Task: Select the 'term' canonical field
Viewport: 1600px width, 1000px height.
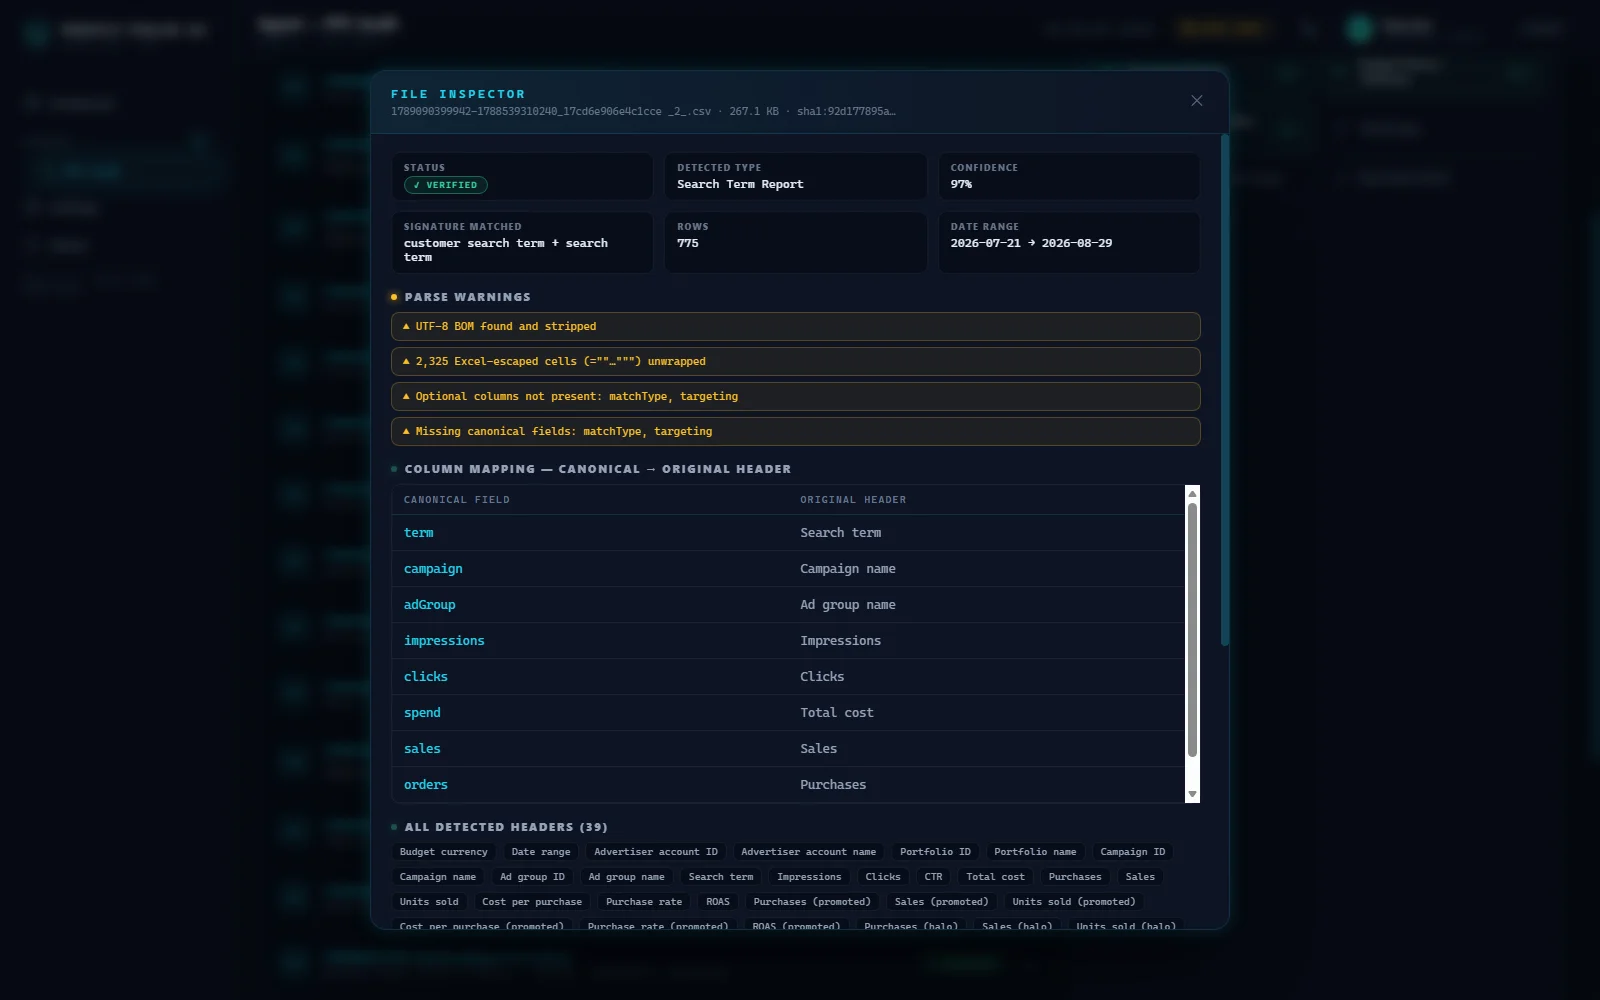Action: point(418,533)
